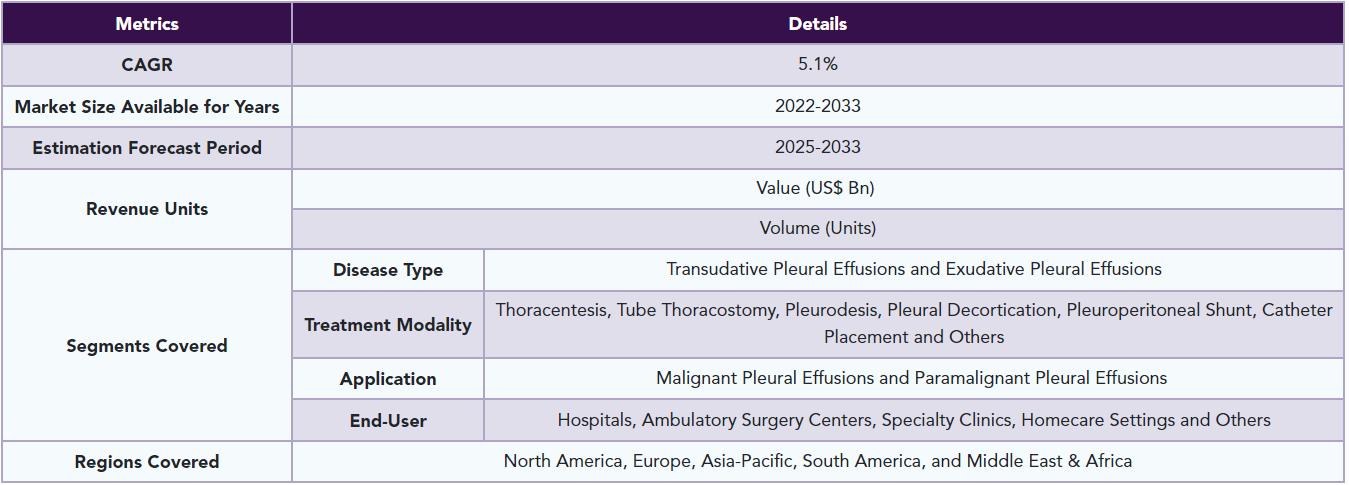Click the 2025-2033 forecast value
This screenshot has width=1349, height=485.
point(817,148)
